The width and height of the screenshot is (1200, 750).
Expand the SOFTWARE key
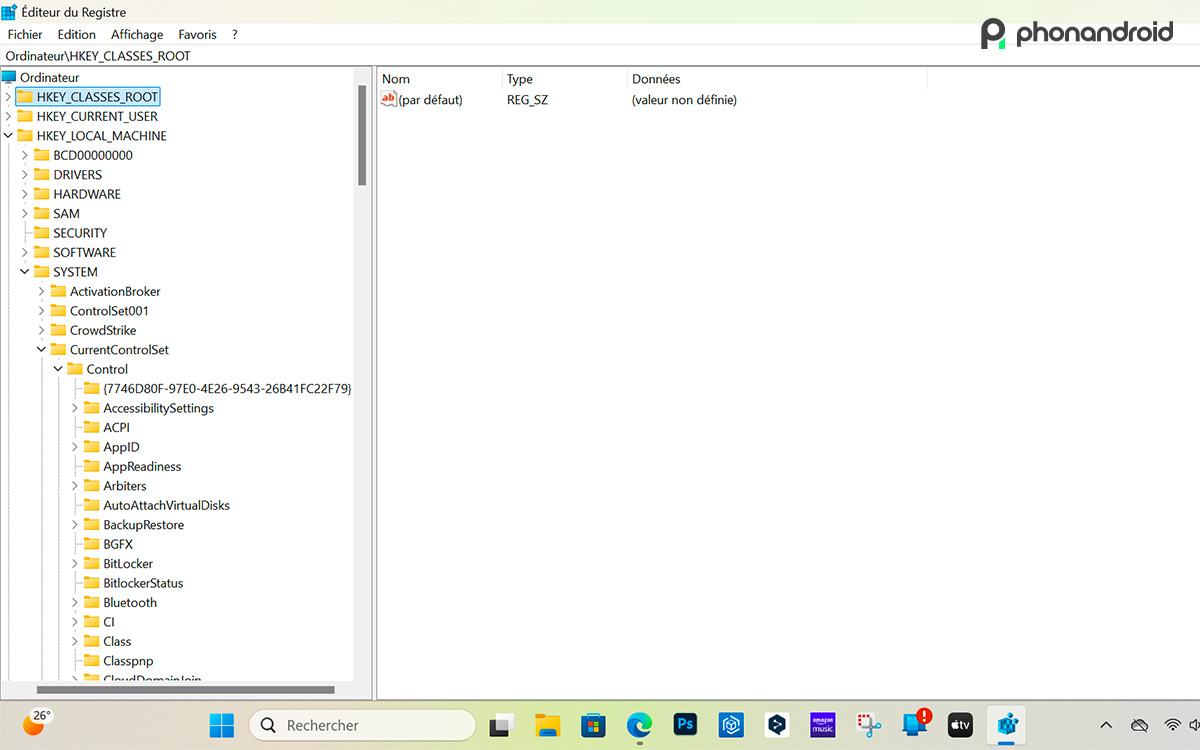pyautogui.click(x=24, y=252)
